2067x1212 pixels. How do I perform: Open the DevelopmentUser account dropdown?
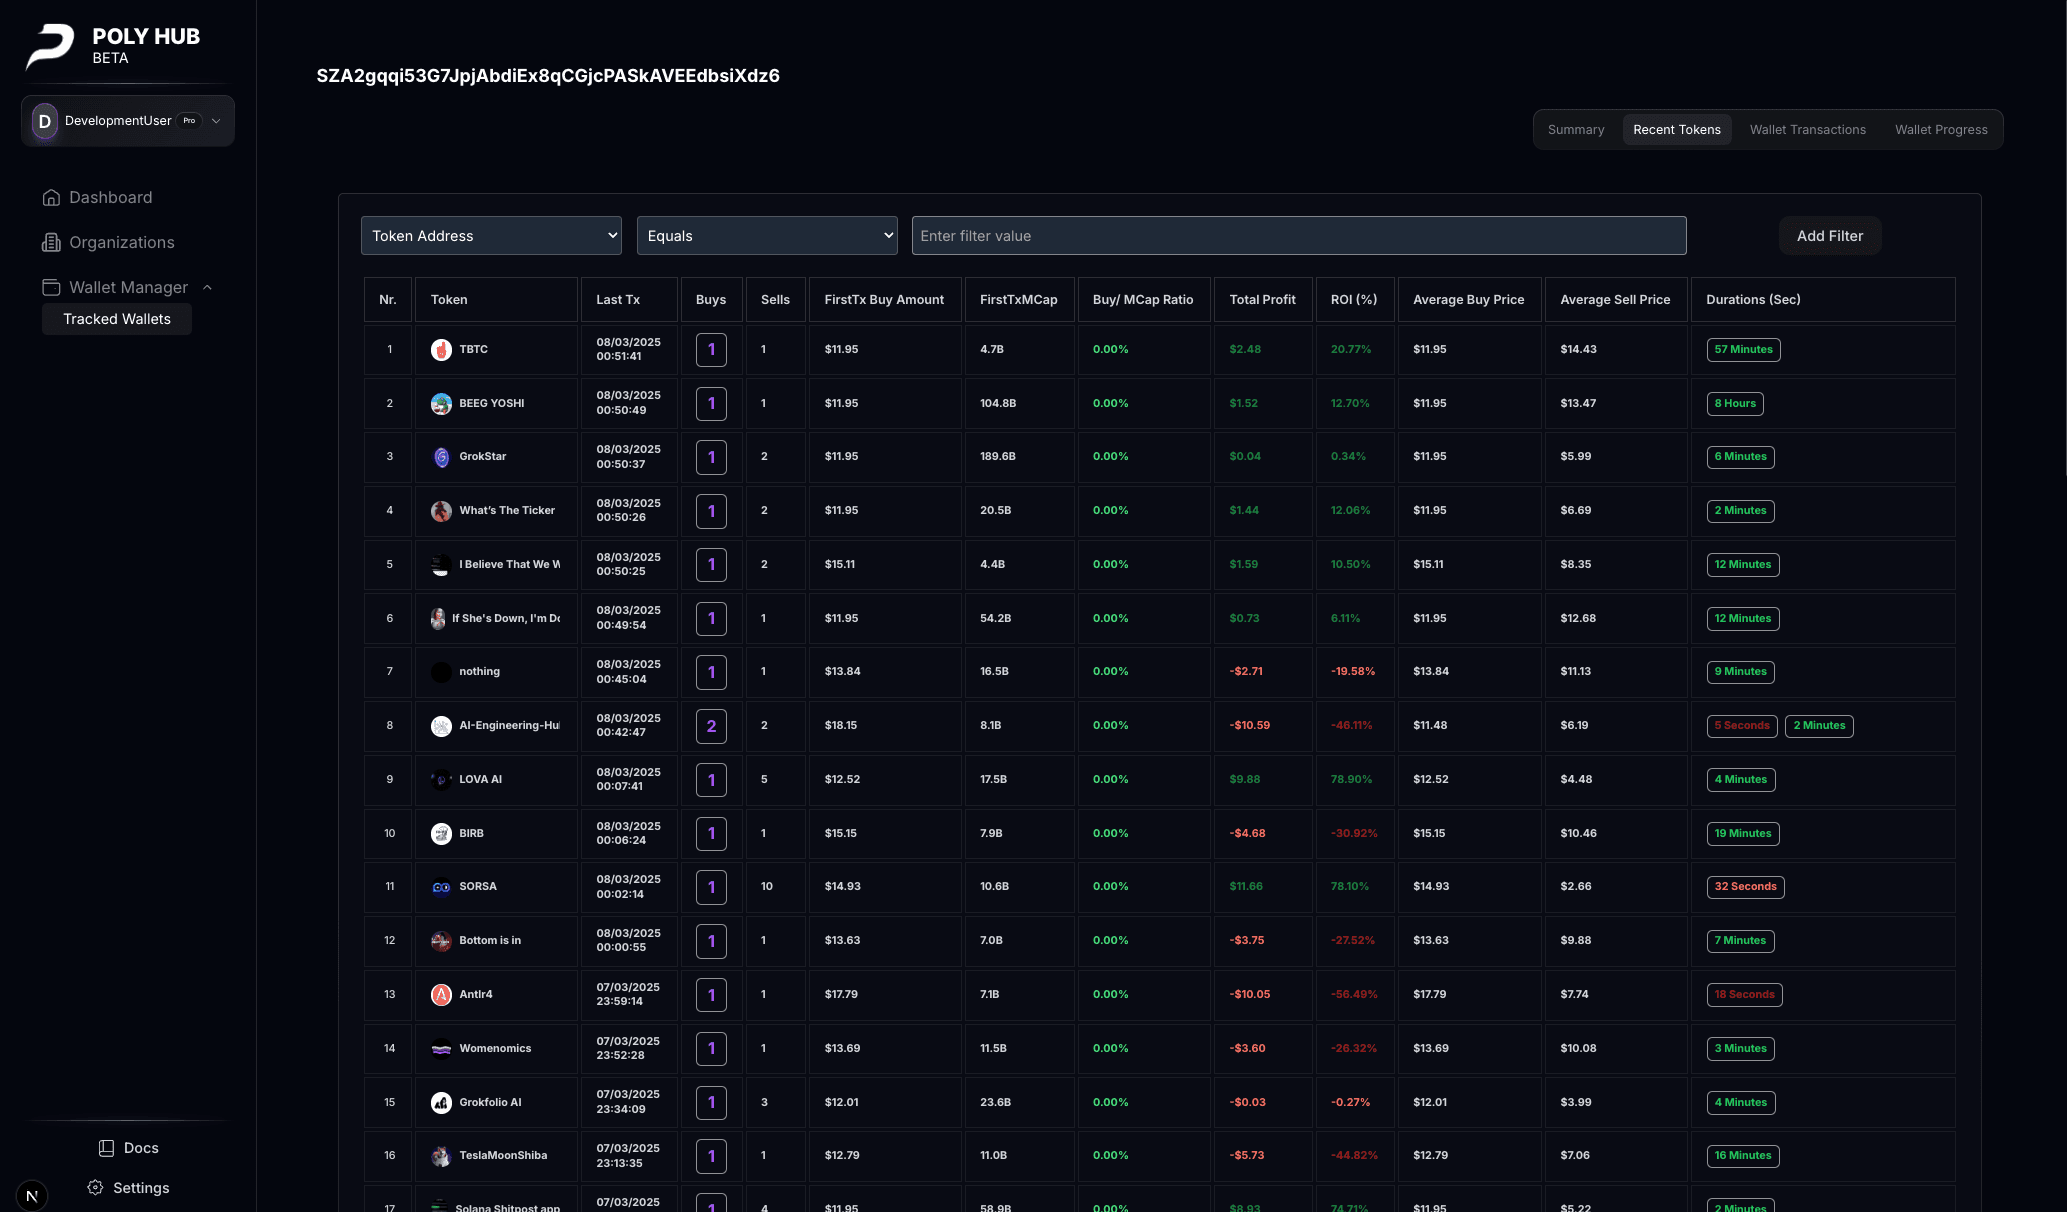coord(216,120)
